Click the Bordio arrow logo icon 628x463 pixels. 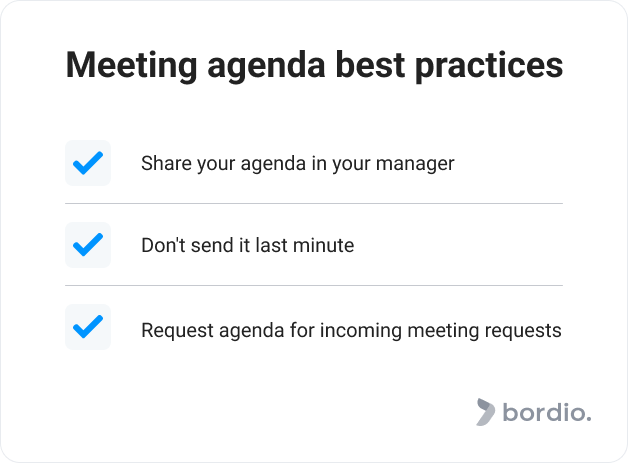coord(485,412)
